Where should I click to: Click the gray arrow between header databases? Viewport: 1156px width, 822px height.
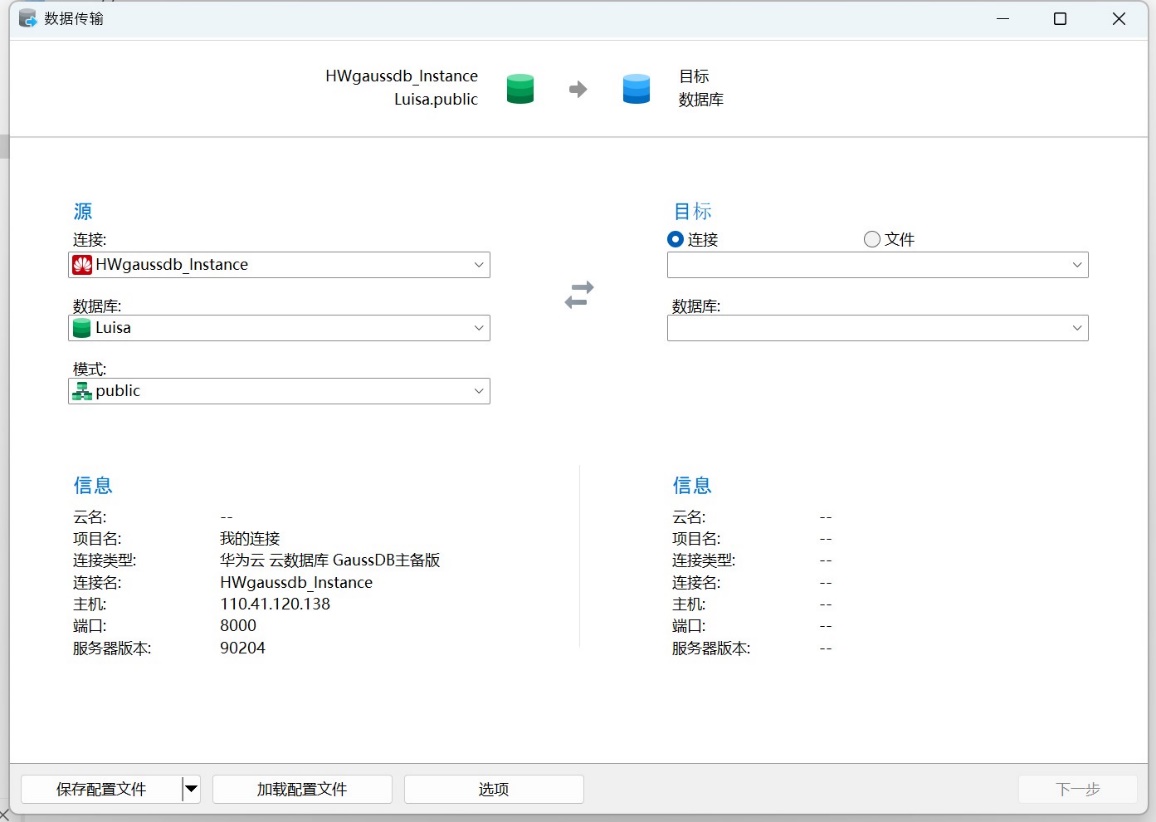pyautogui.click(x=578, y=89)
